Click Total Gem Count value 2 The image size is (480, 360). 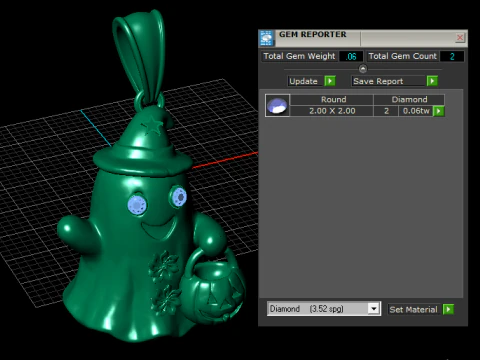click(x=452, y=56)
